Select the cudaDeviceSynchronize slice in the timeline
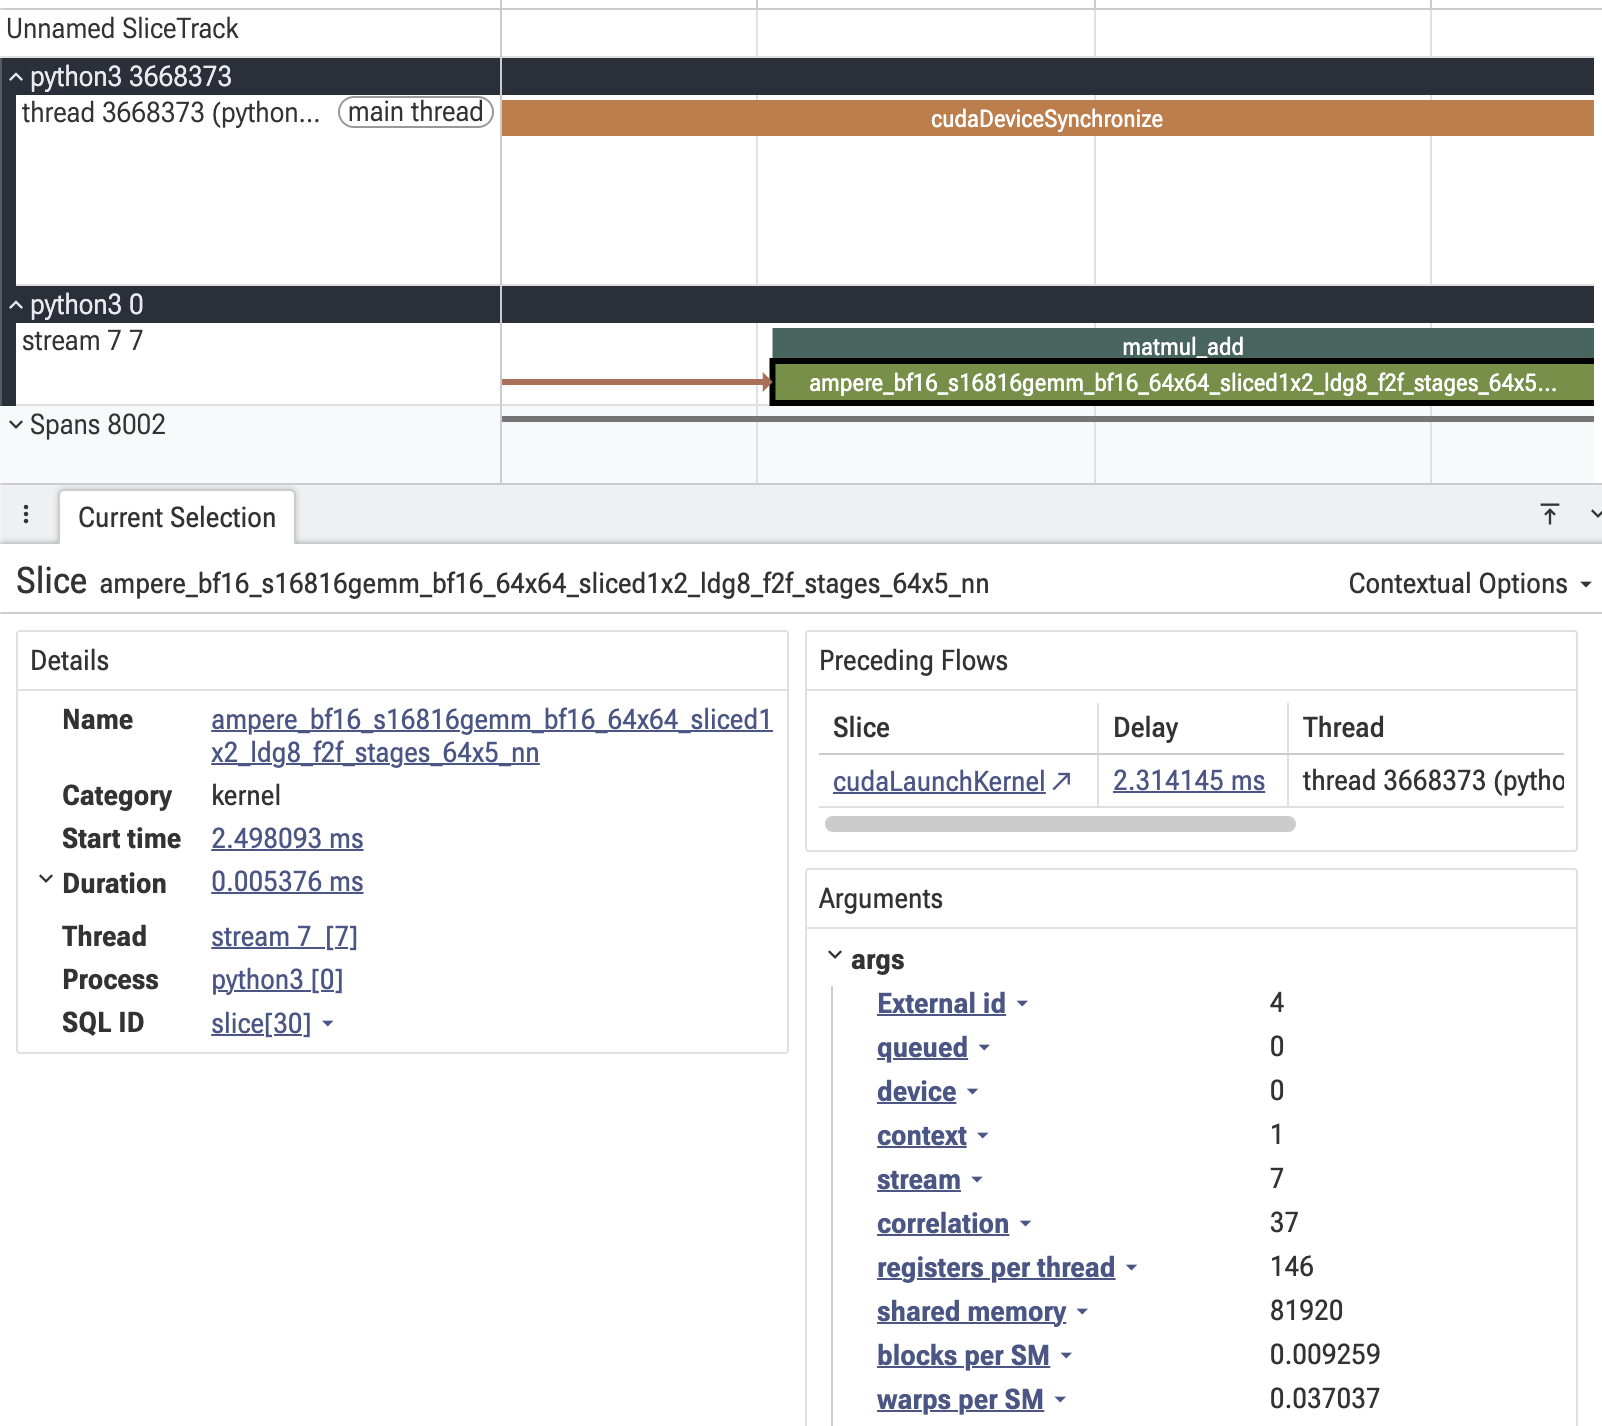 pos(1047,118)
